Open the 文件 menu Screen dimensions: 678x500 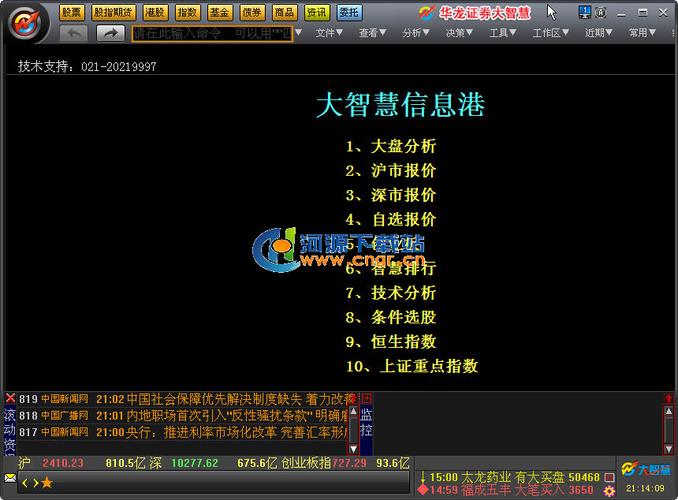coord(329,32)
